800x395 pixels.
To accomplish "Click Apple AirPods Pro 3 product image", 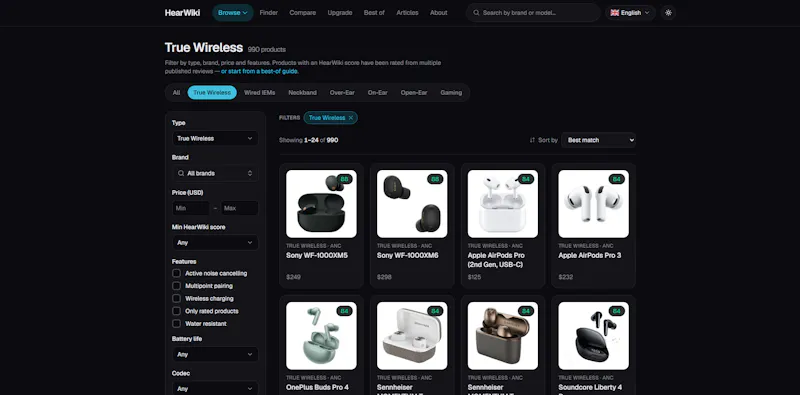I will 593,204.
